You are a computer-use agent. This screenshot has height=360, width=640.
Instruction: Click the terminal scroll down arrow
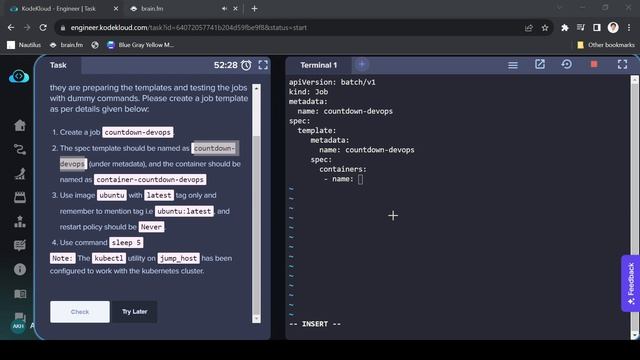(634, 335)
